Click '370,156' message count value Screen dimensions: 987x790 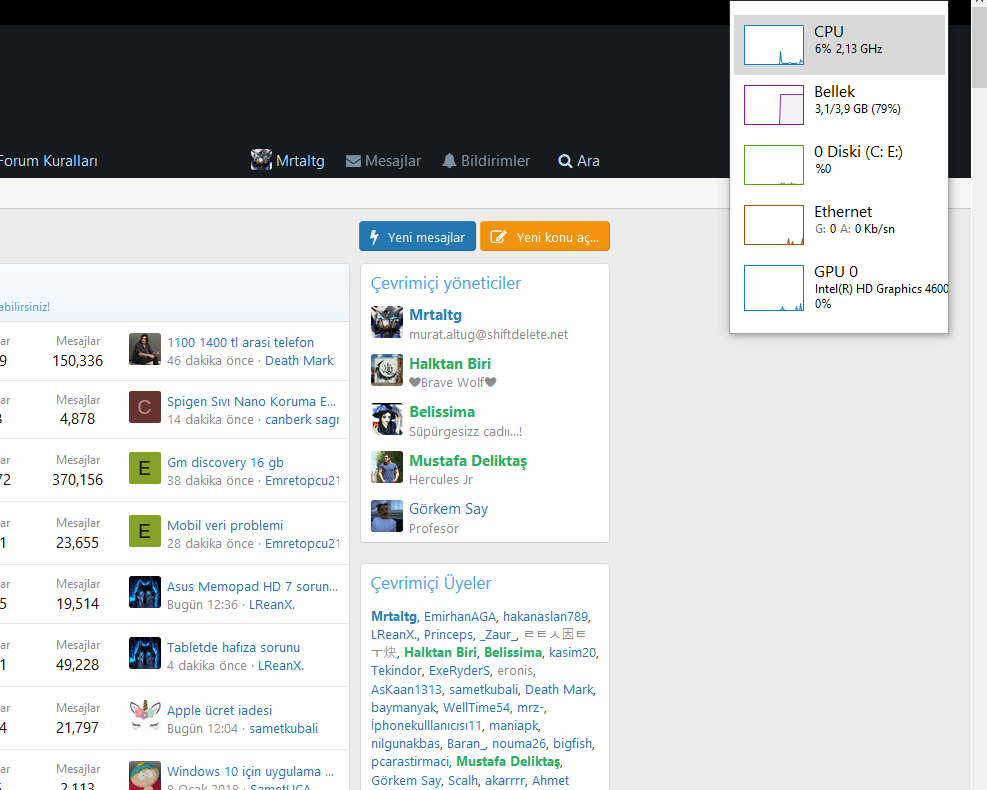click(x=77, y=480)
